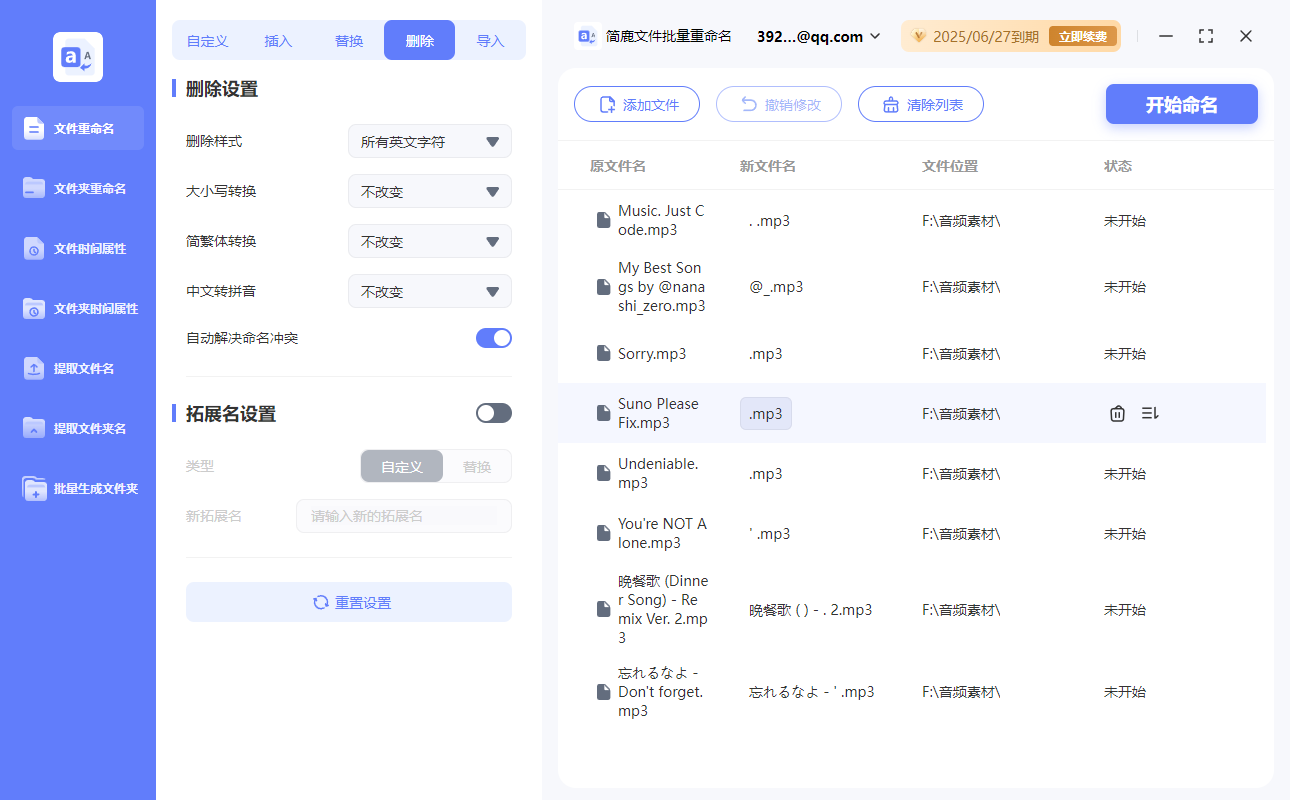Screen dimensions: 1290x800
Task: Toggle off 自动解决命名冲突
Action: click(x=493, y=338)
